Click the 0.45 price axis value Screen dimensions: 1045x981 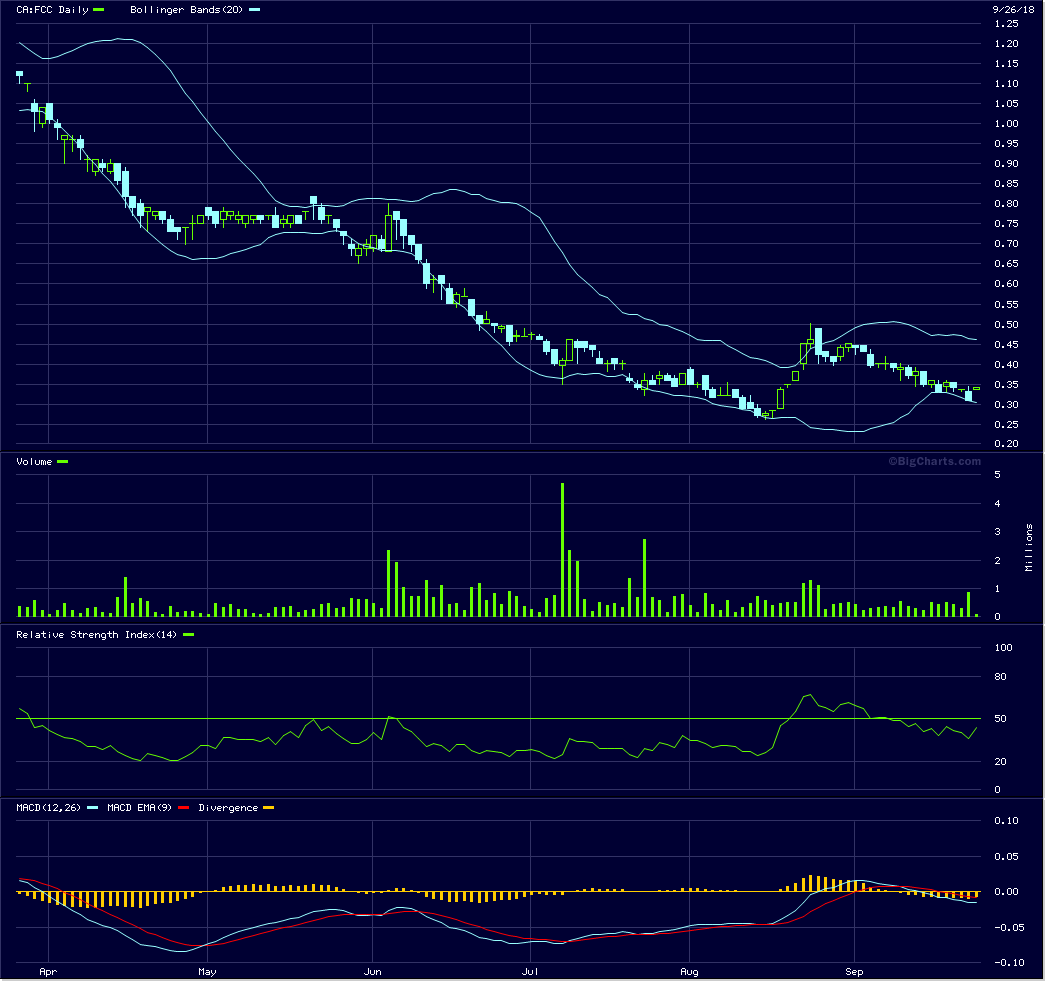point(1006,345)
